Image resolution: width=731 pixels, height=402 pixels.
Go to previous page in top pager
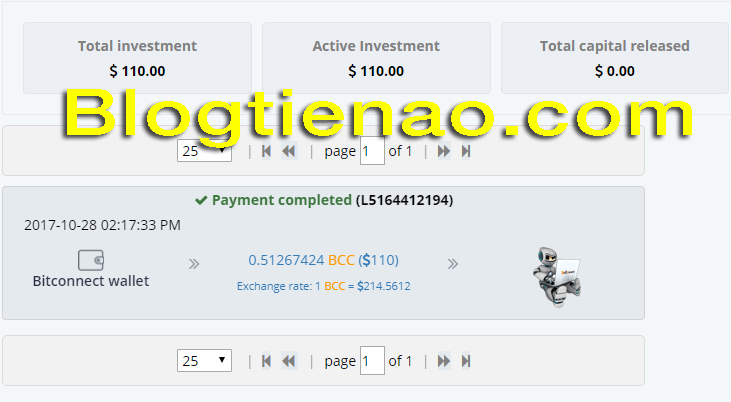(x=289, y=151)
